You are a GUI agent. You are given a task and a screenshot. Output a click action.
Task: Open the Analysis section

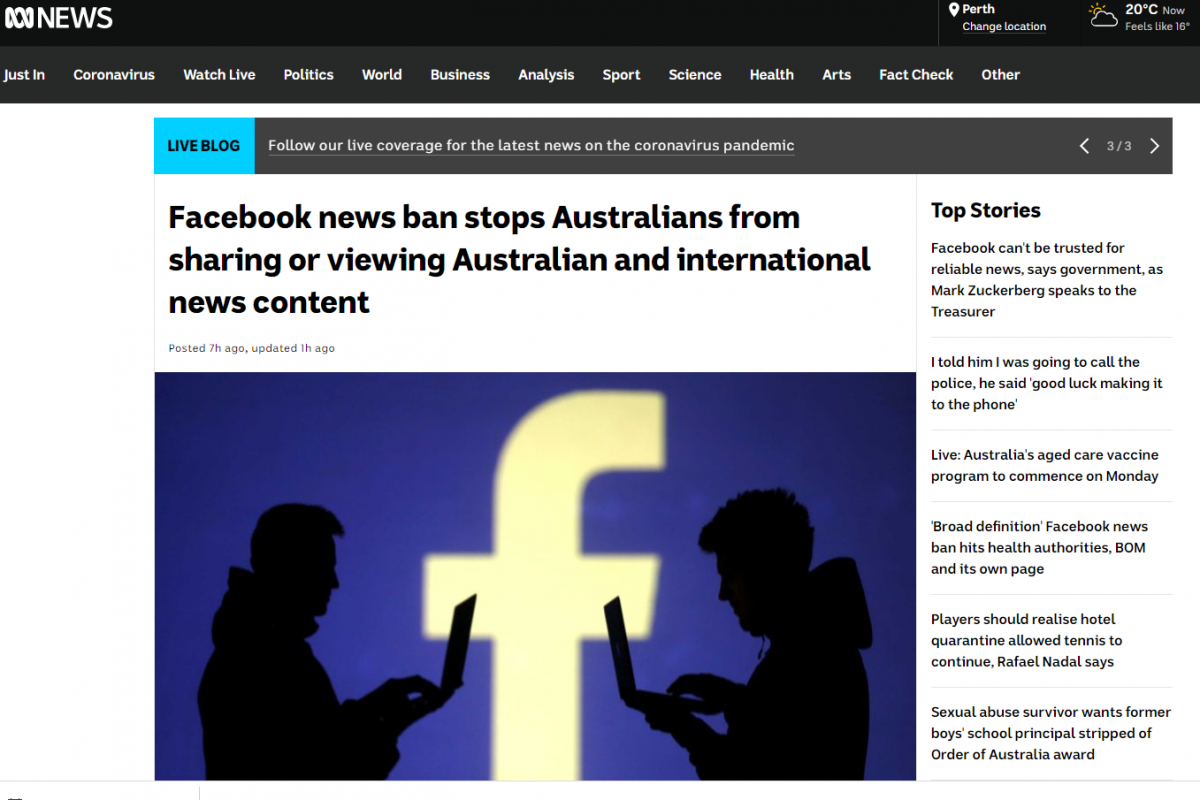(546, 75)
